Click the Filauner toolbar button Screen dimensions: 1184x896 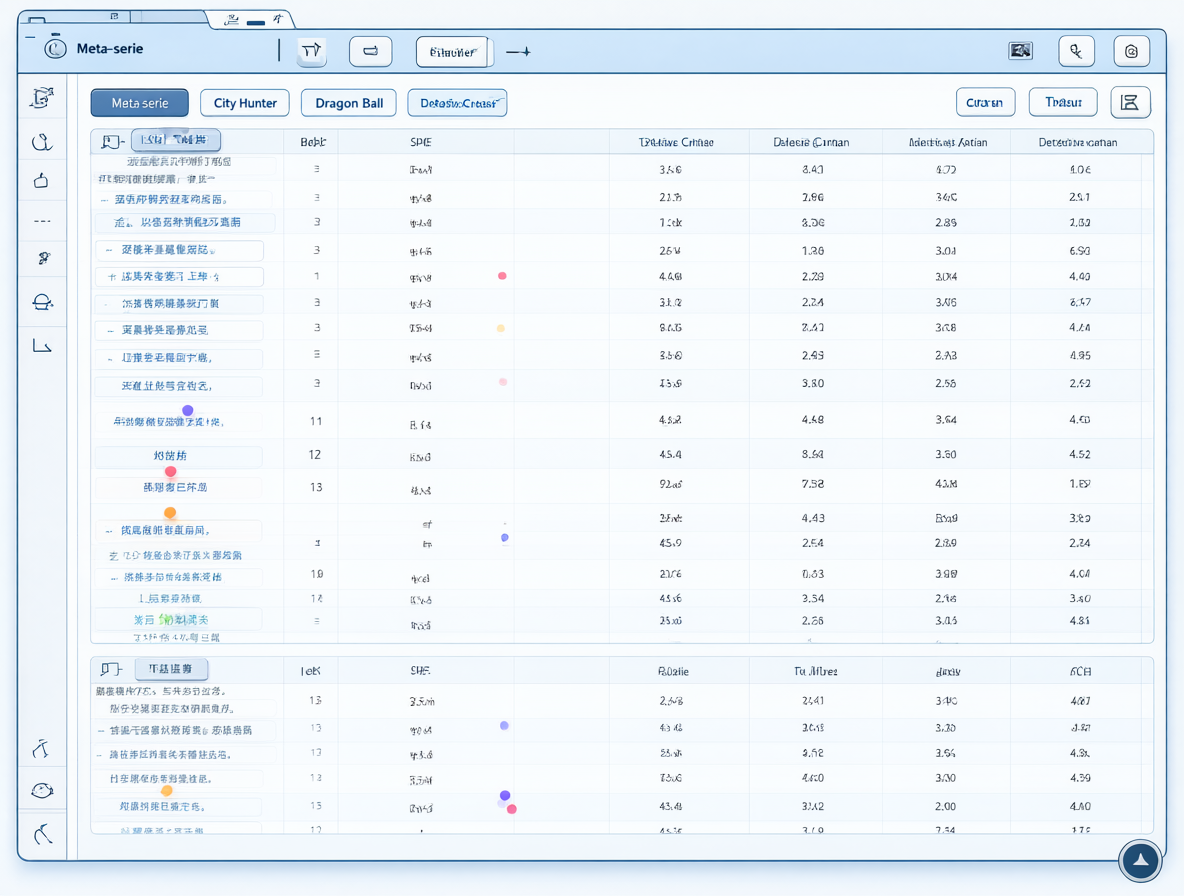453,52
